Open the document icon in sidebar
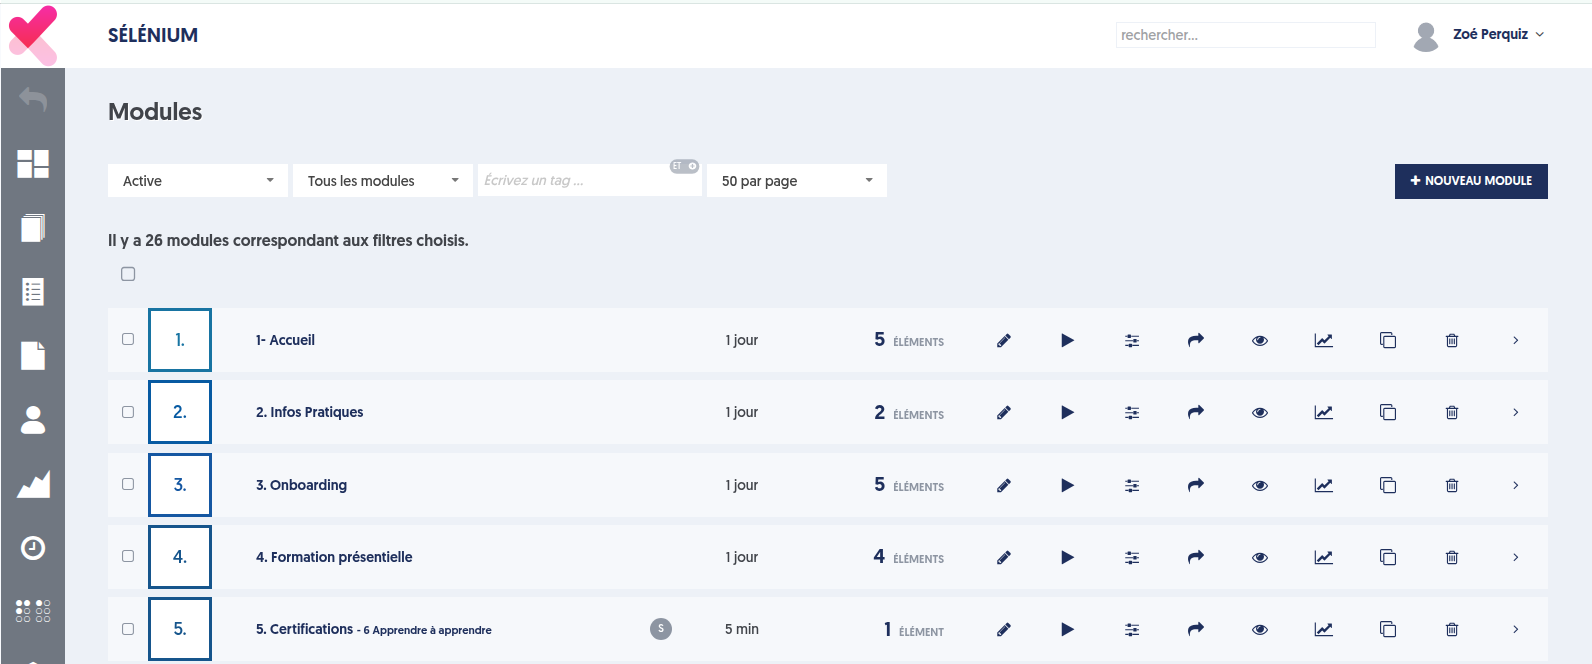Image resolution: width=1592 pixels, height=664 pixels. pyautogui.click(x=33, y=356)
